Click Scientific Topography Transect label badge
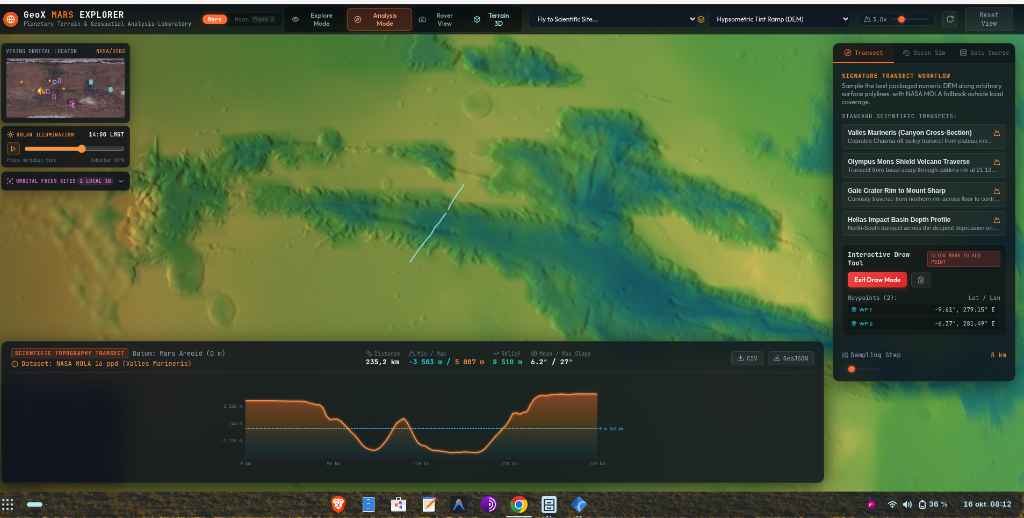 (69, 353)
